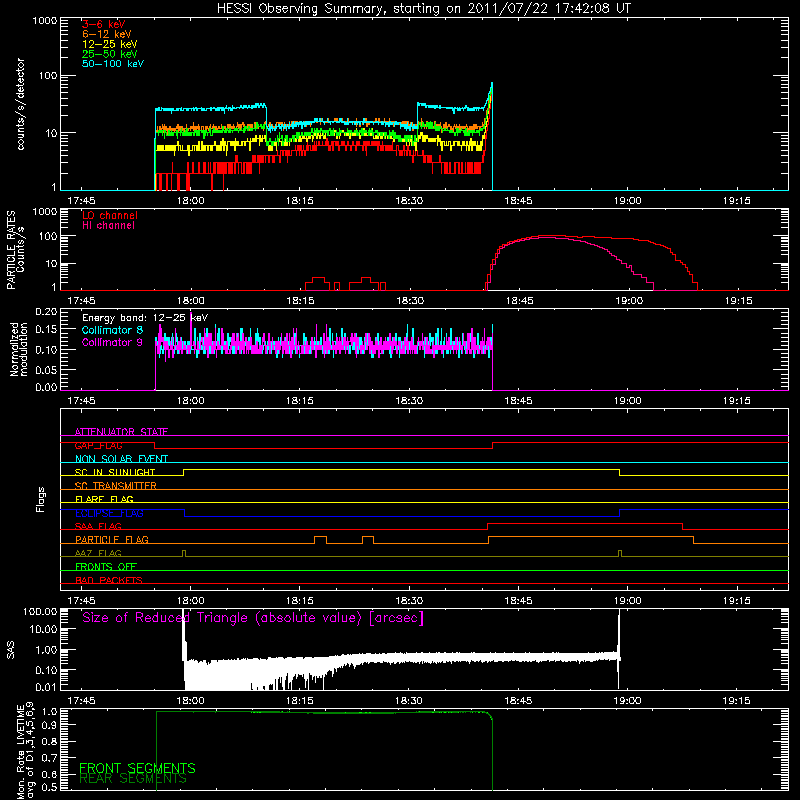Screen dimensions: 800x800
Task: Click the SAS axis label
Action: coord(11,649)
